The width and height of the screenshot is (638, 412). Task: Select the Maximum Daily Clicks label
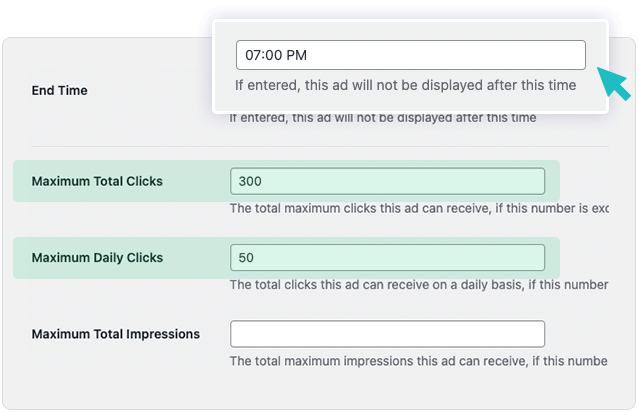pos(97,257)
